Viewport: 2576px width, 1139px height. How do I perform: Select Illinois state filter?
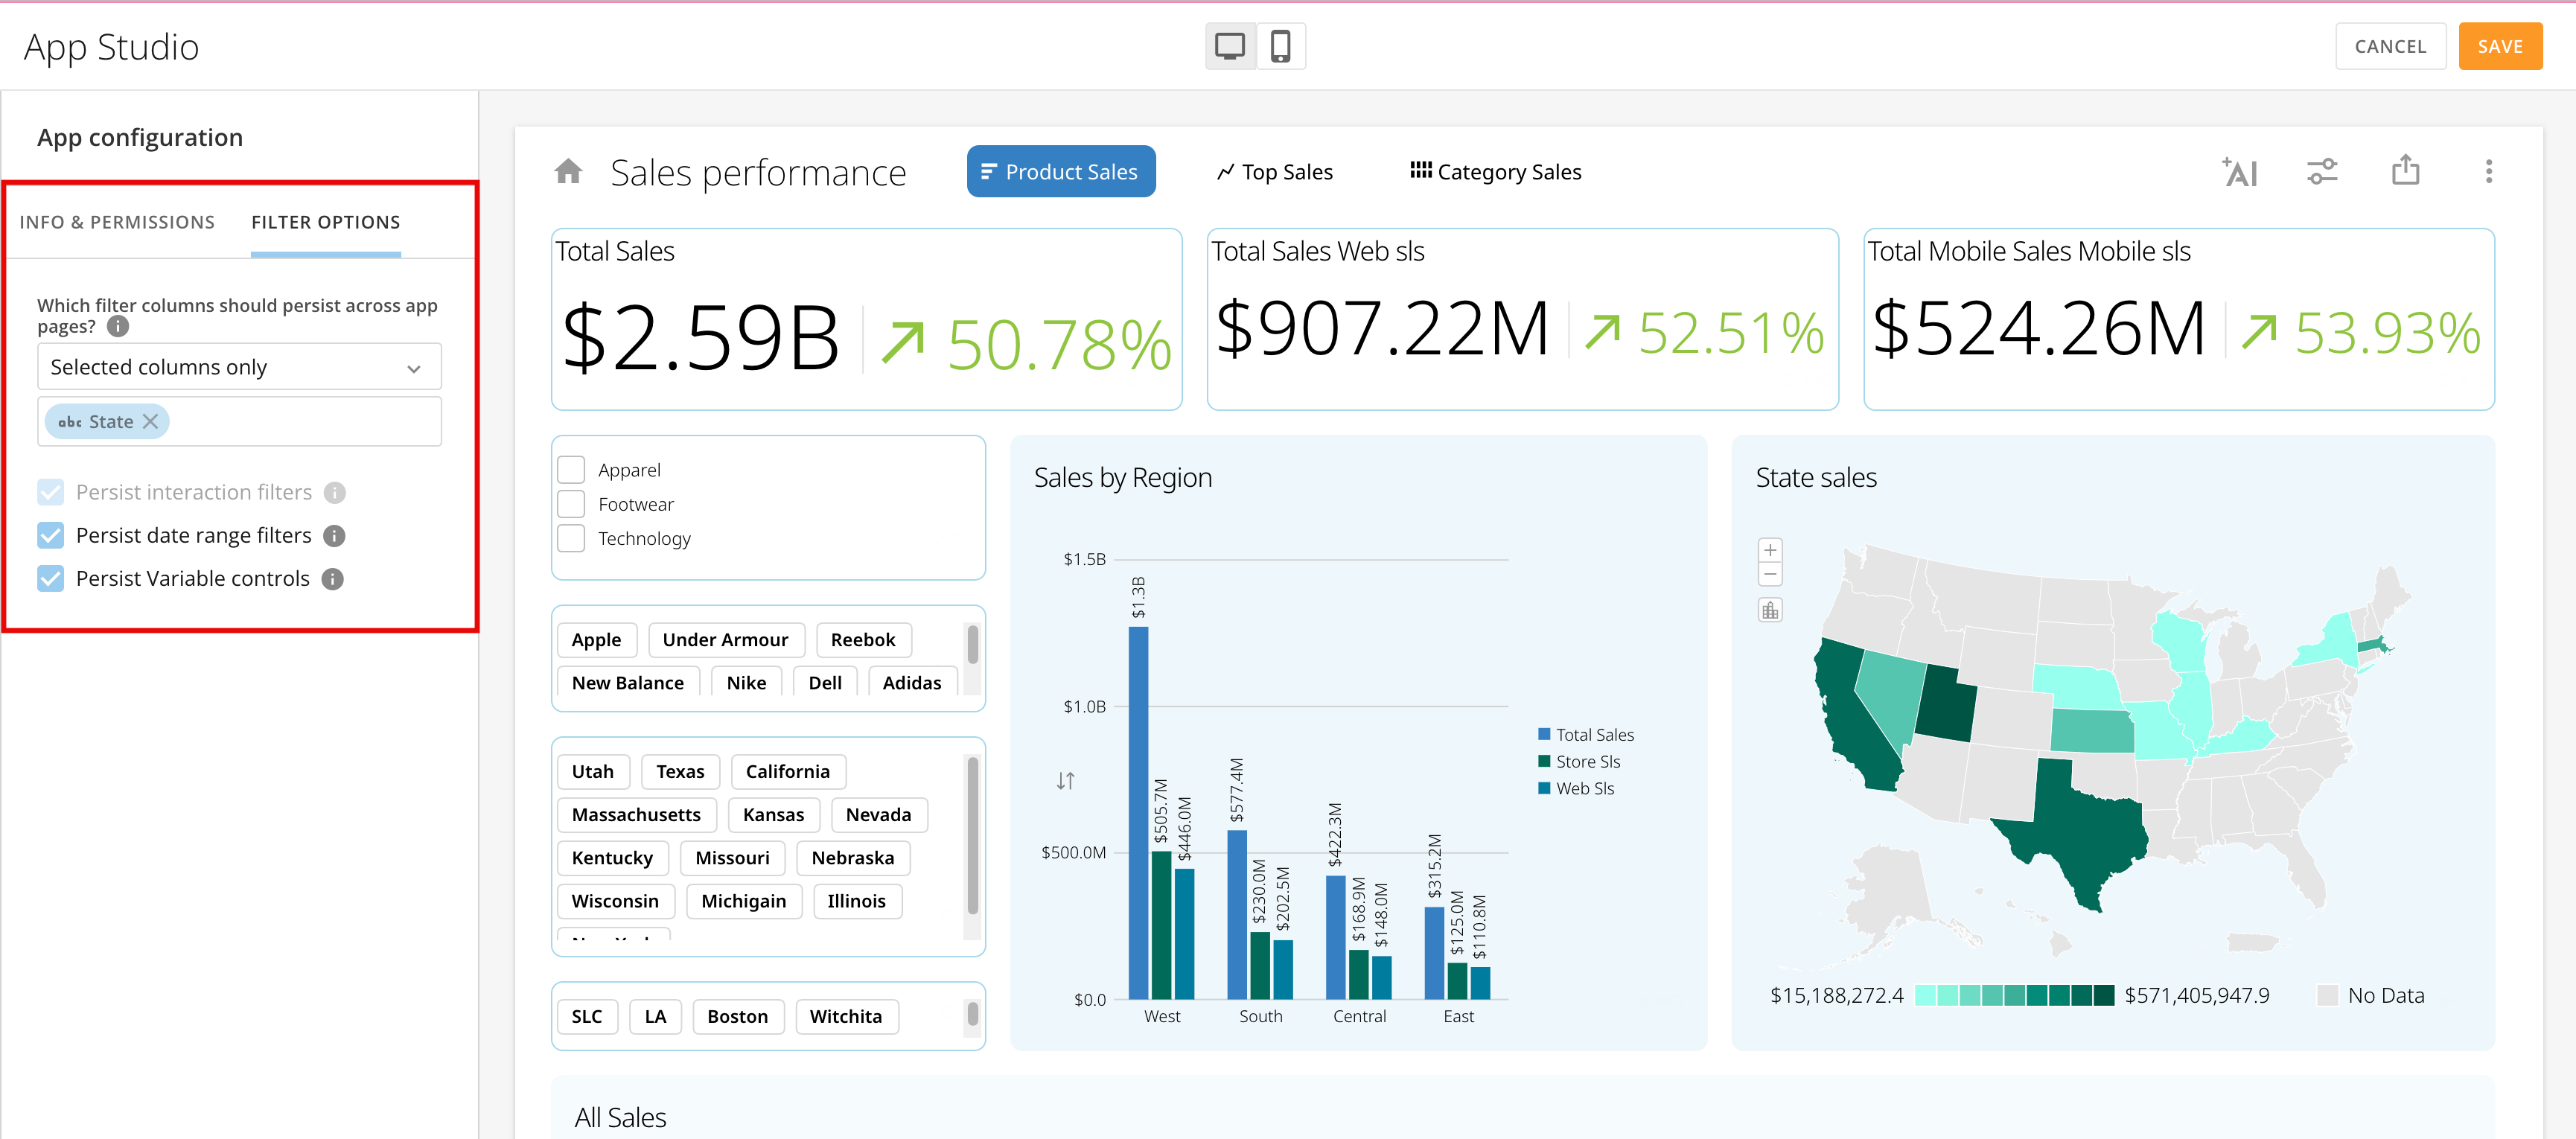pyautogui.click(x=856, y=901)
